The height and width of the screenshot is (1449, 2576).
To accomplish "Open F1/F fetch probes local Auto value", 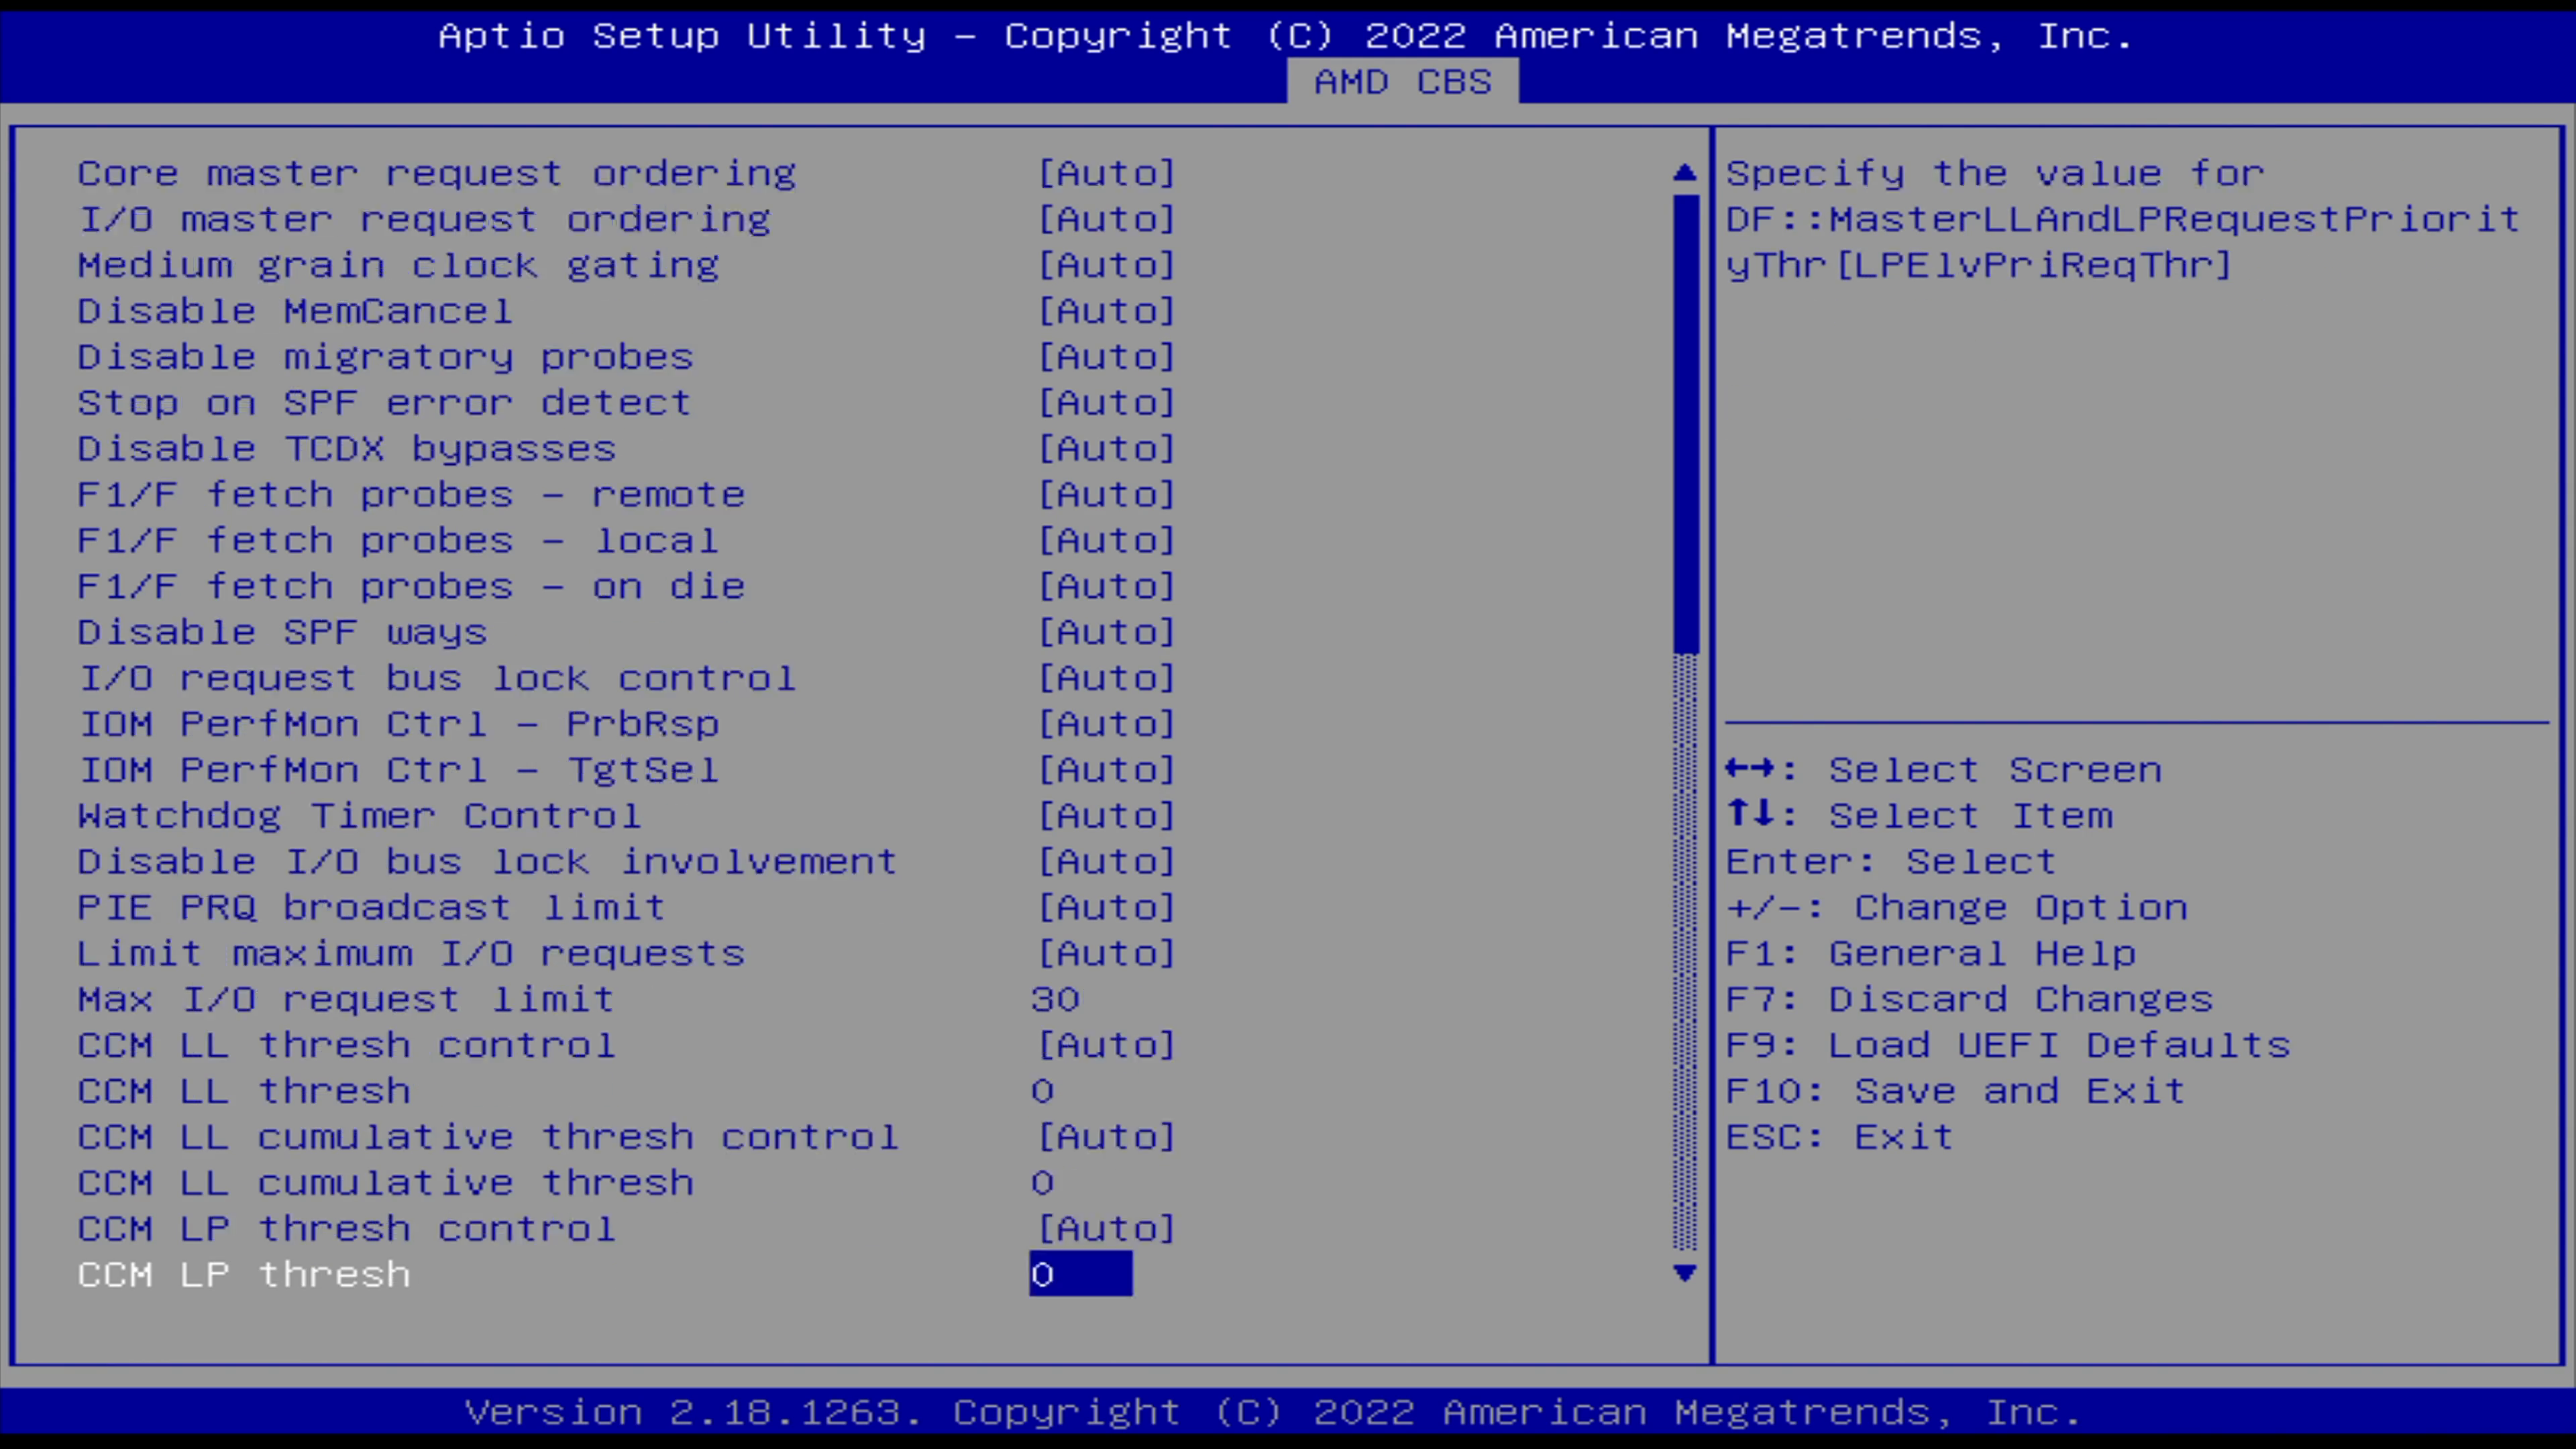I will pos(1106,541).
